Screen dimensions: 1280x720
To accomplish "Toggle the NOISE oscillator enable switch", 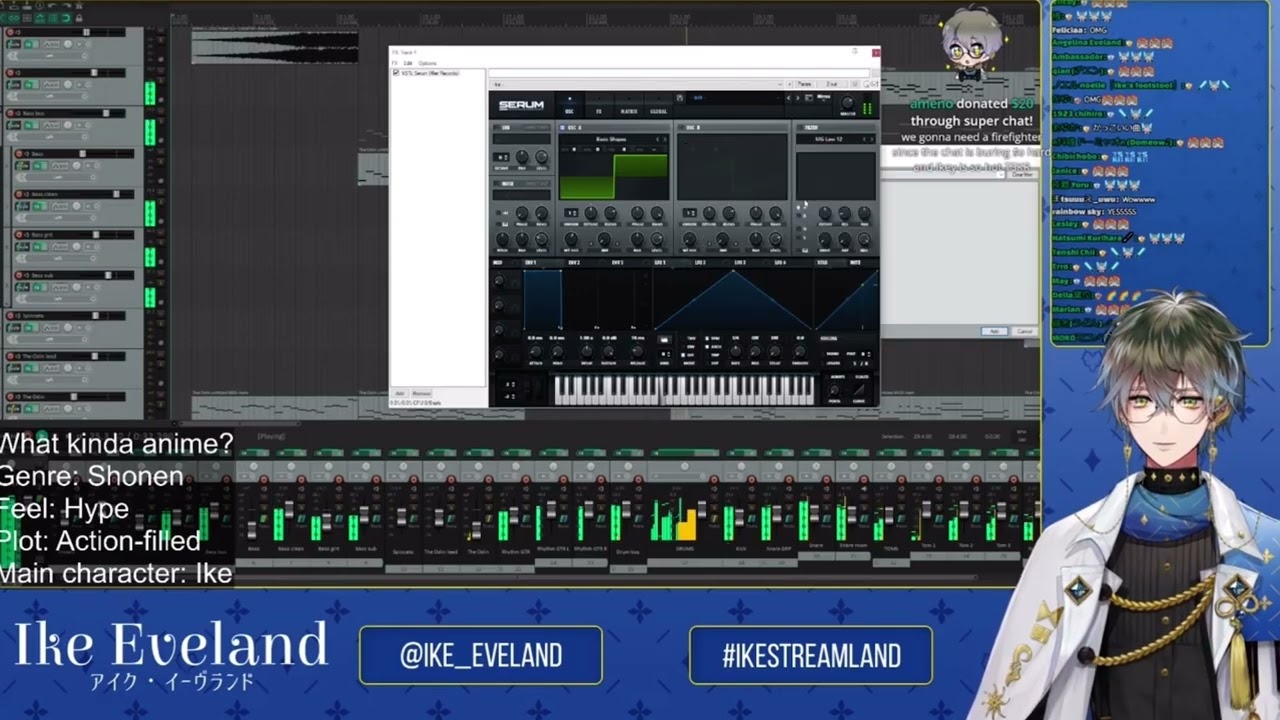I will pyautogui.click(x=496, y=184).
